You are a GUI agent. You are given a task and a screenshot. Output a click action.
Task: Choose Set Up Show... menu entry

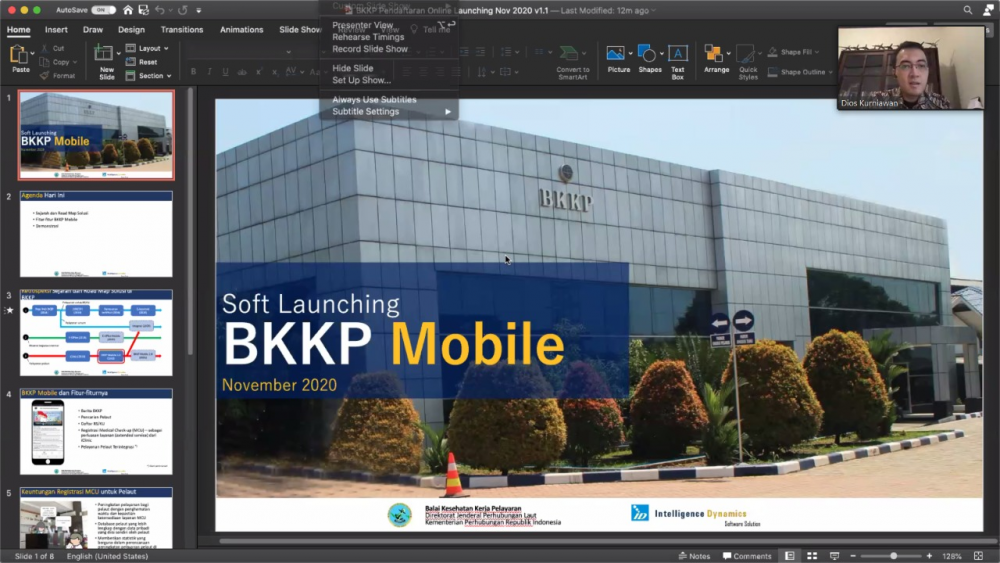362,80
